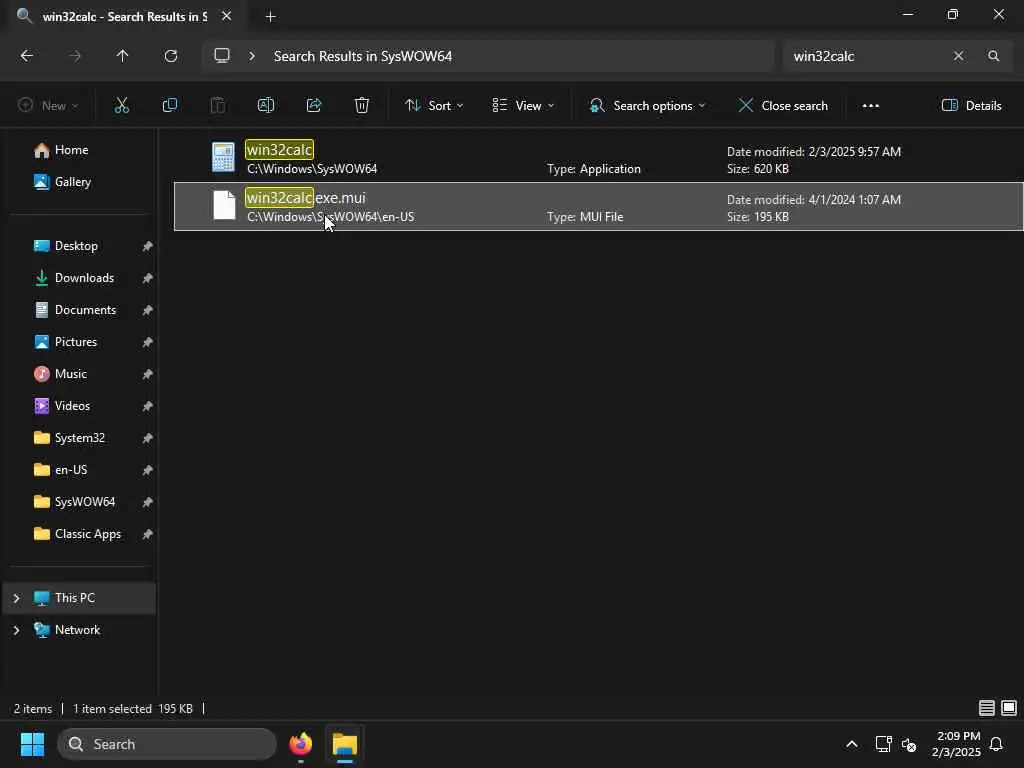Click the Type: MUI File text
Image resolution: width=1024 pixels, height=768 pixels.
coord(585,217)
